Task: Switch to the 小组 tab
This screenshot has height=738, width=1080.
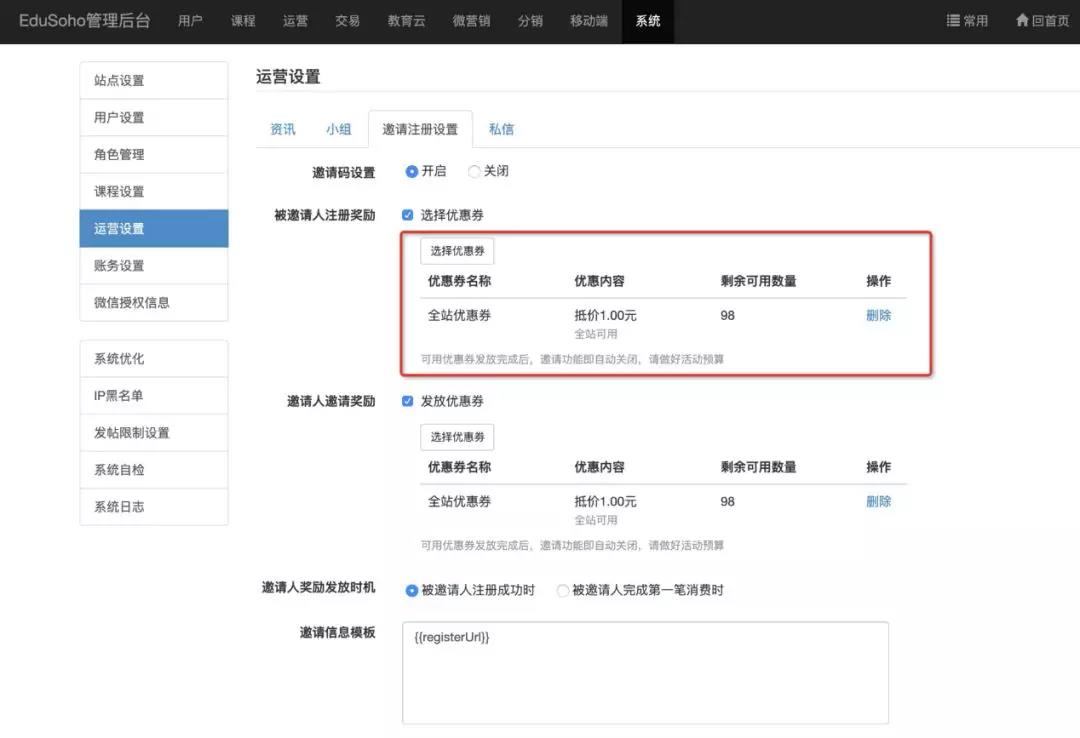Action: tap(338, 129)
